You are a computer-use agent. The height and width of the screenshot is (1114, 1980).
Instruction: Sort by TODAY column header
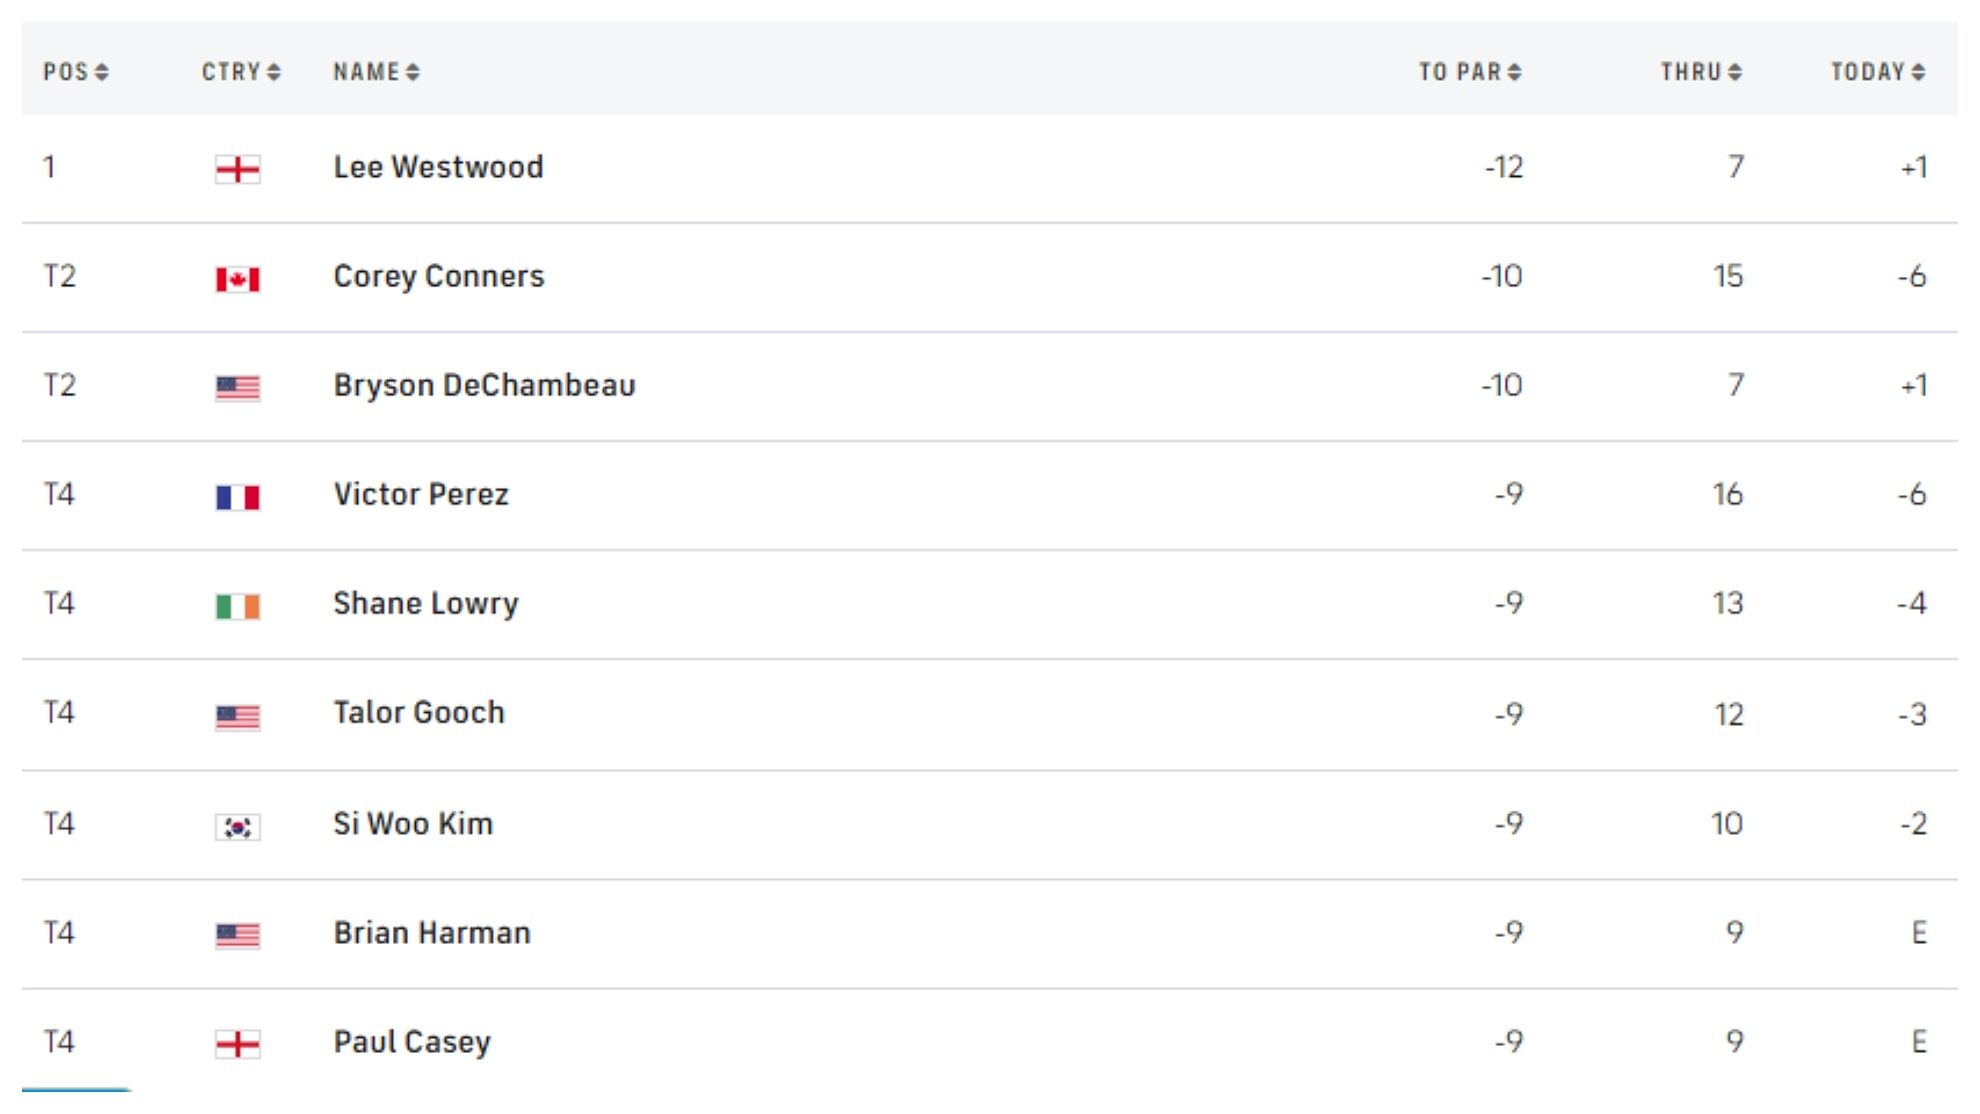tap(1877, 72)
